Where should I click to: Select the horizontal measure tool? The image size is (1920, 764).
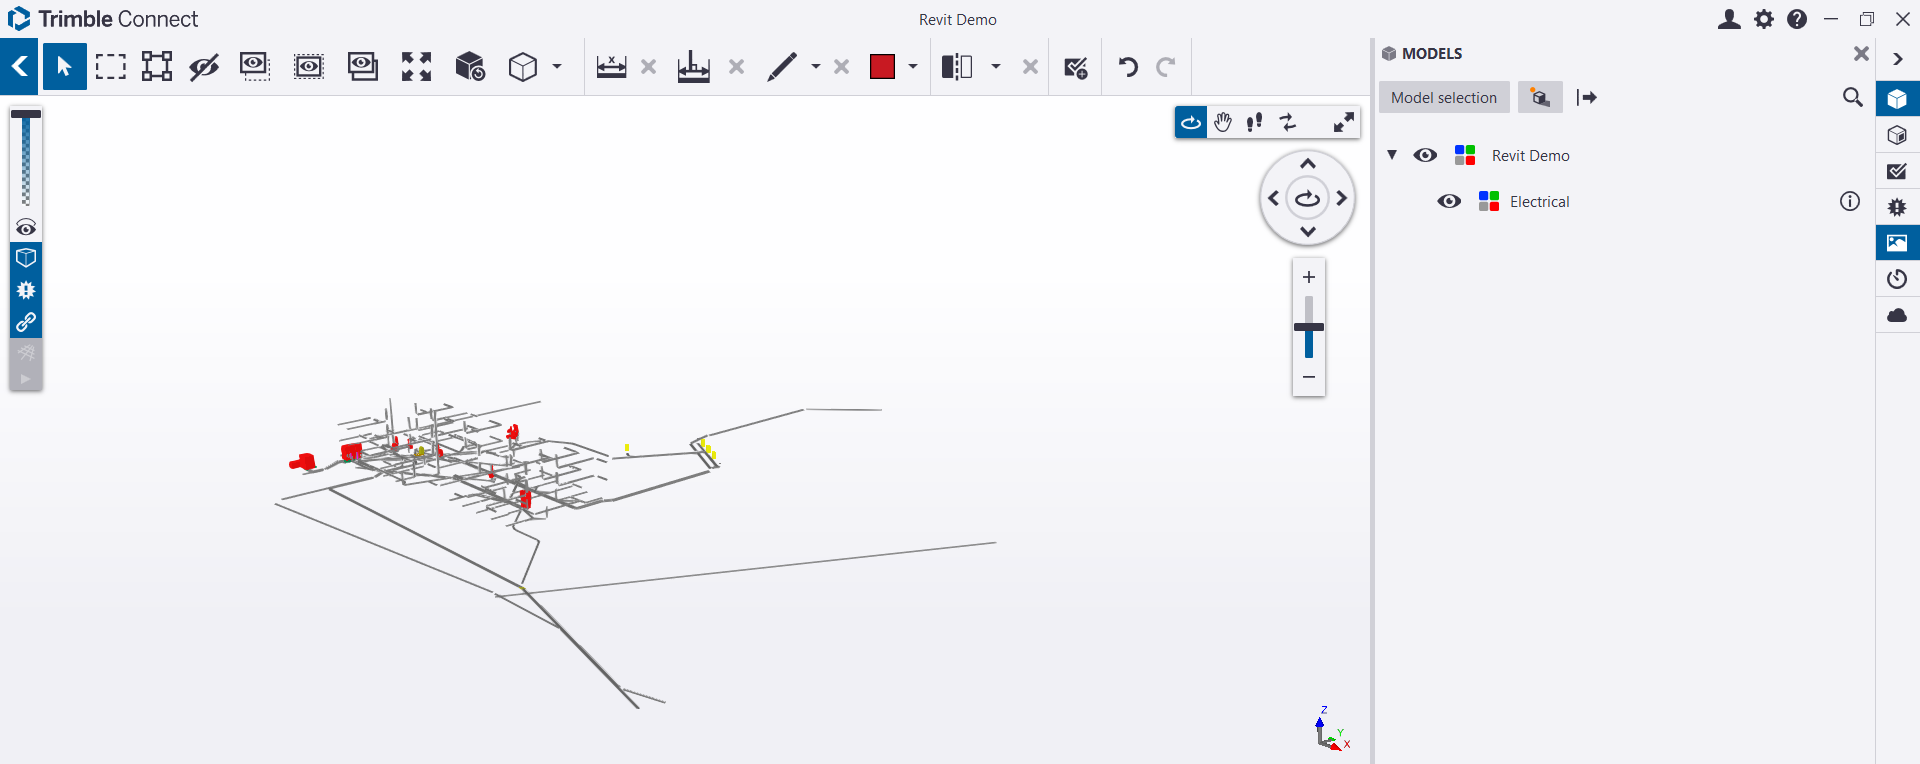pos(611,67)
